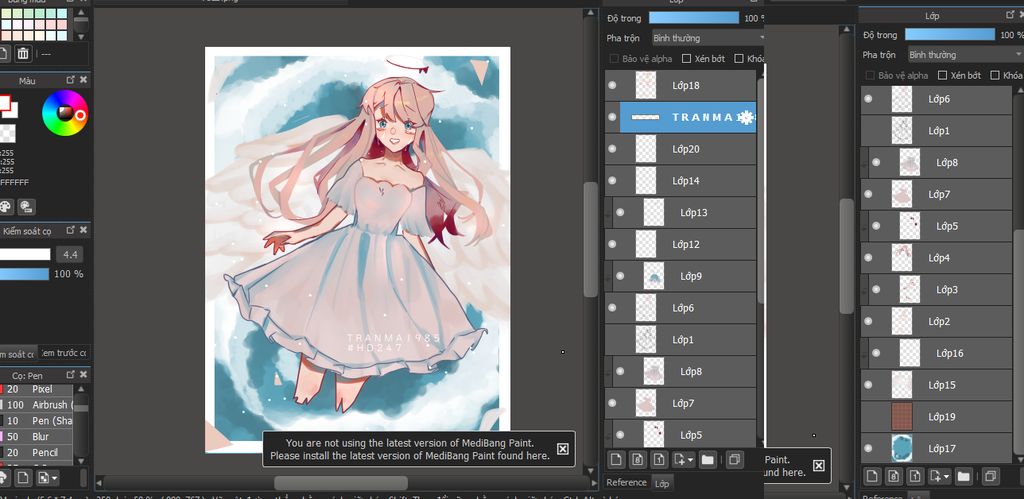The height and width of the screenshot is (499, 1024).
Task: Close the Cọ: Pen brush panel
Action: click(84, 375)
